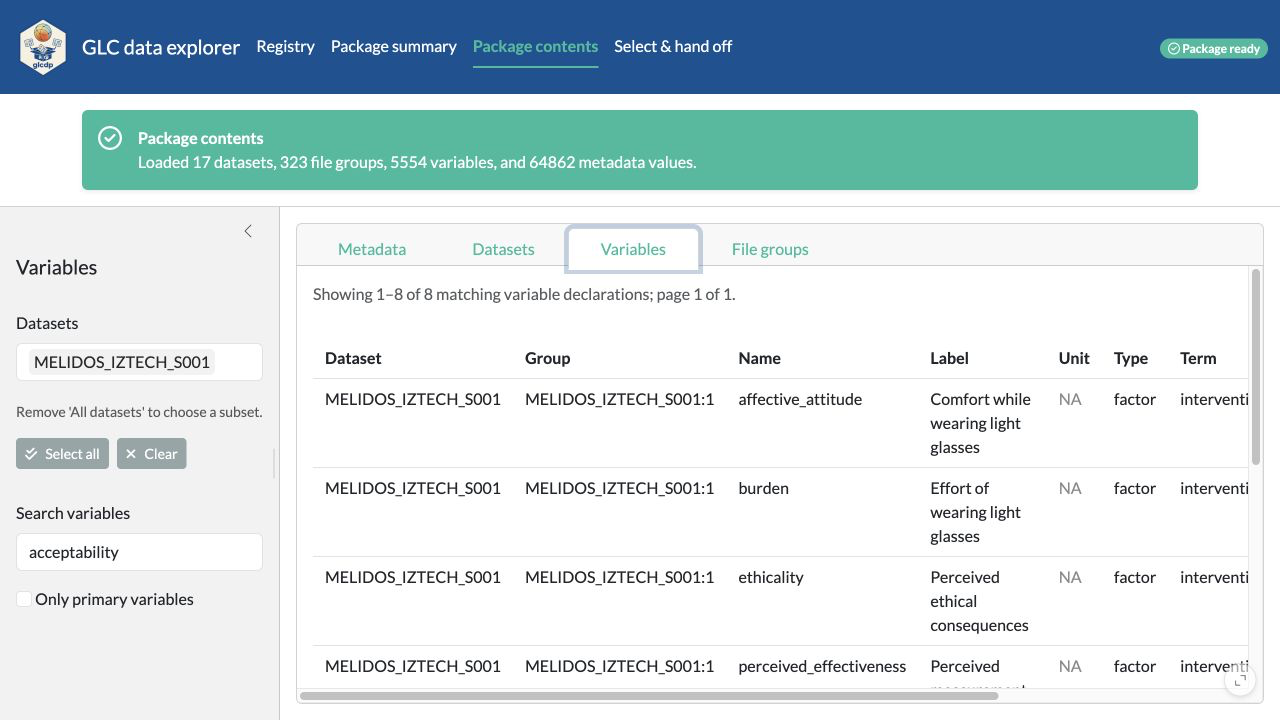
Task: Click the glcdp logo icon
Action: (43, 47)
